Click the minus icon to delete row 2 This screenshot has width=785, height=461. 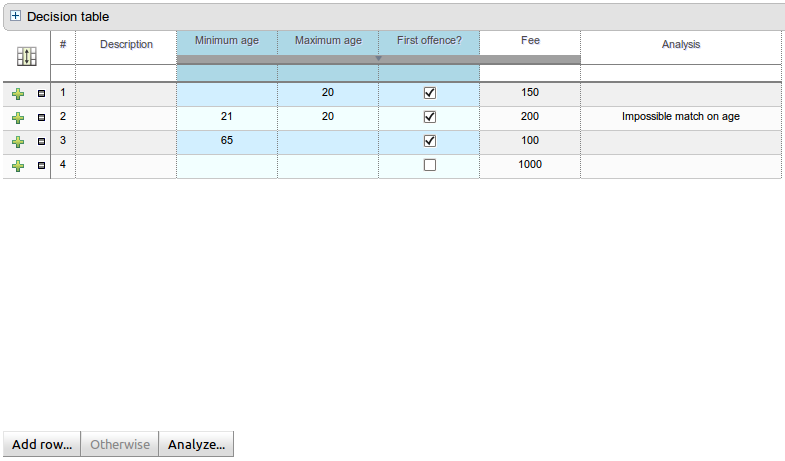click(x=41, y=118)
